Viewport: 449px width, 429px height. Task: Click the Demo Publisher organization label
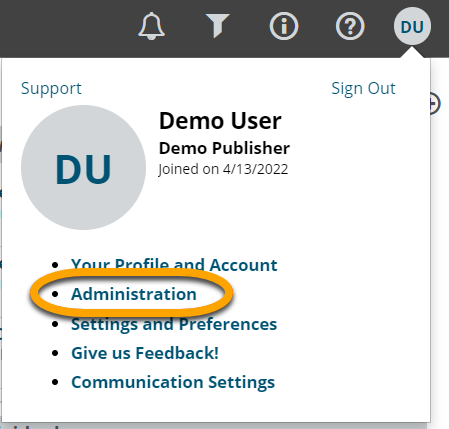point(224,148)
